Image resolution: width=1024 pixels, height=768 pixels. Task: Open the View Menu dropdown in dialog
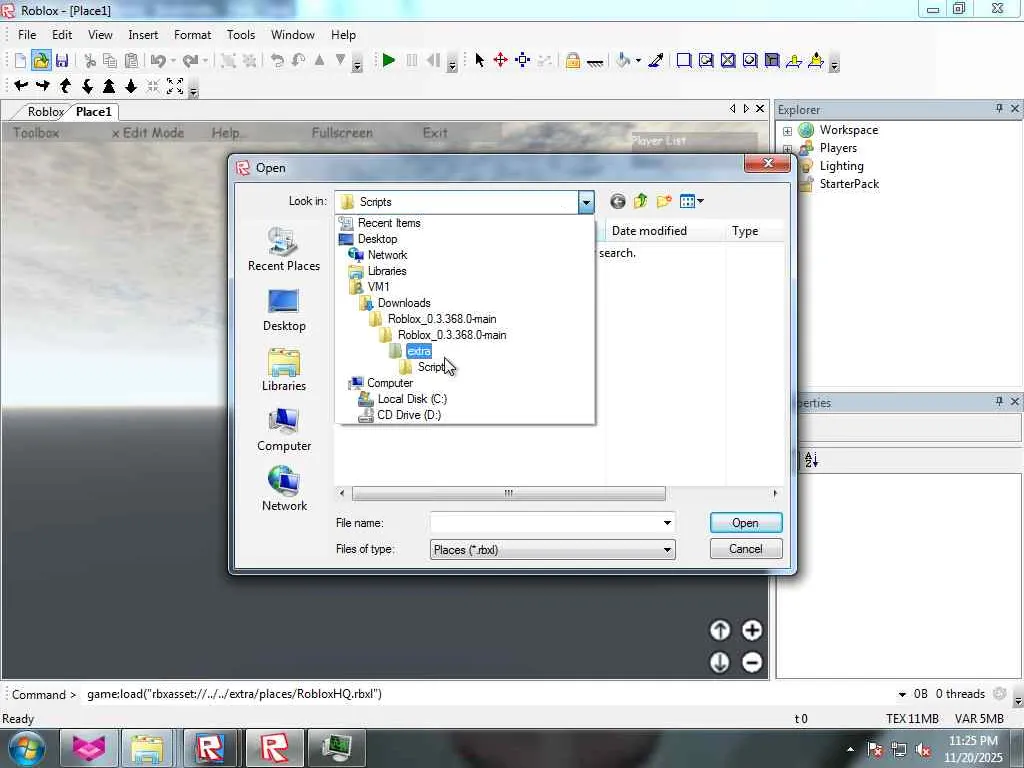(x=692, y=202)
